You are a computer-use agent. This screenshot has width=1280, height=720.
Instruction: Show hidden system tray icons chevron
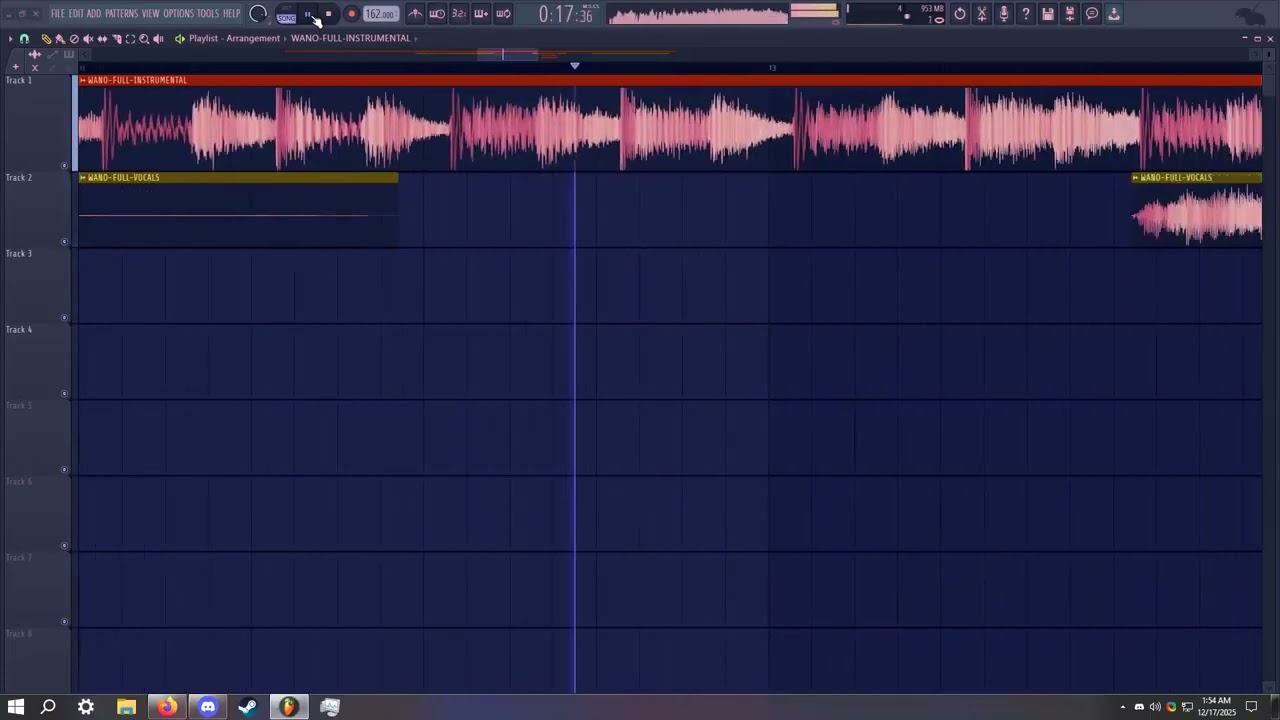point(1122,707)
